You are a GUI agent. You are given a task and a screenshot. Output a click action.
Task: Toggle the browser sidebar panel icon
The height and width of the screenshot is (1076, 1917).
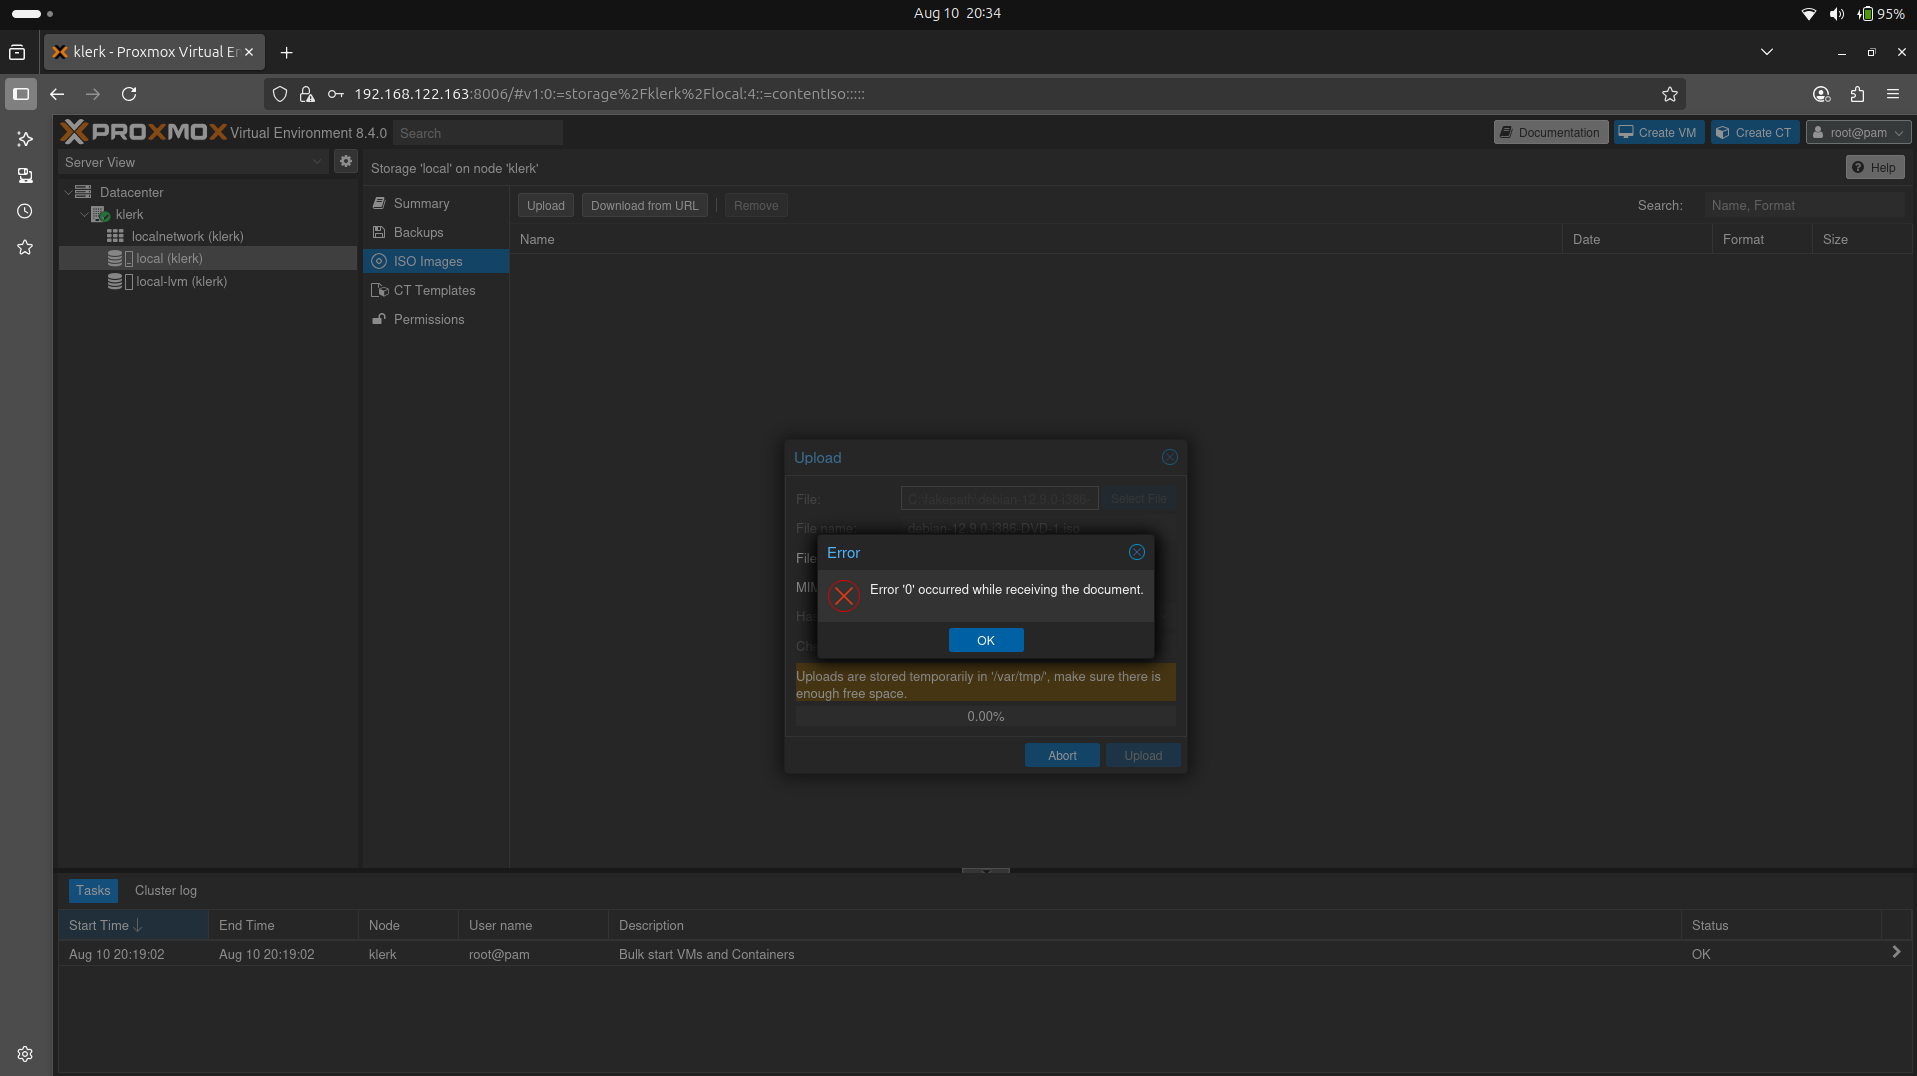[x=20, y=94]
